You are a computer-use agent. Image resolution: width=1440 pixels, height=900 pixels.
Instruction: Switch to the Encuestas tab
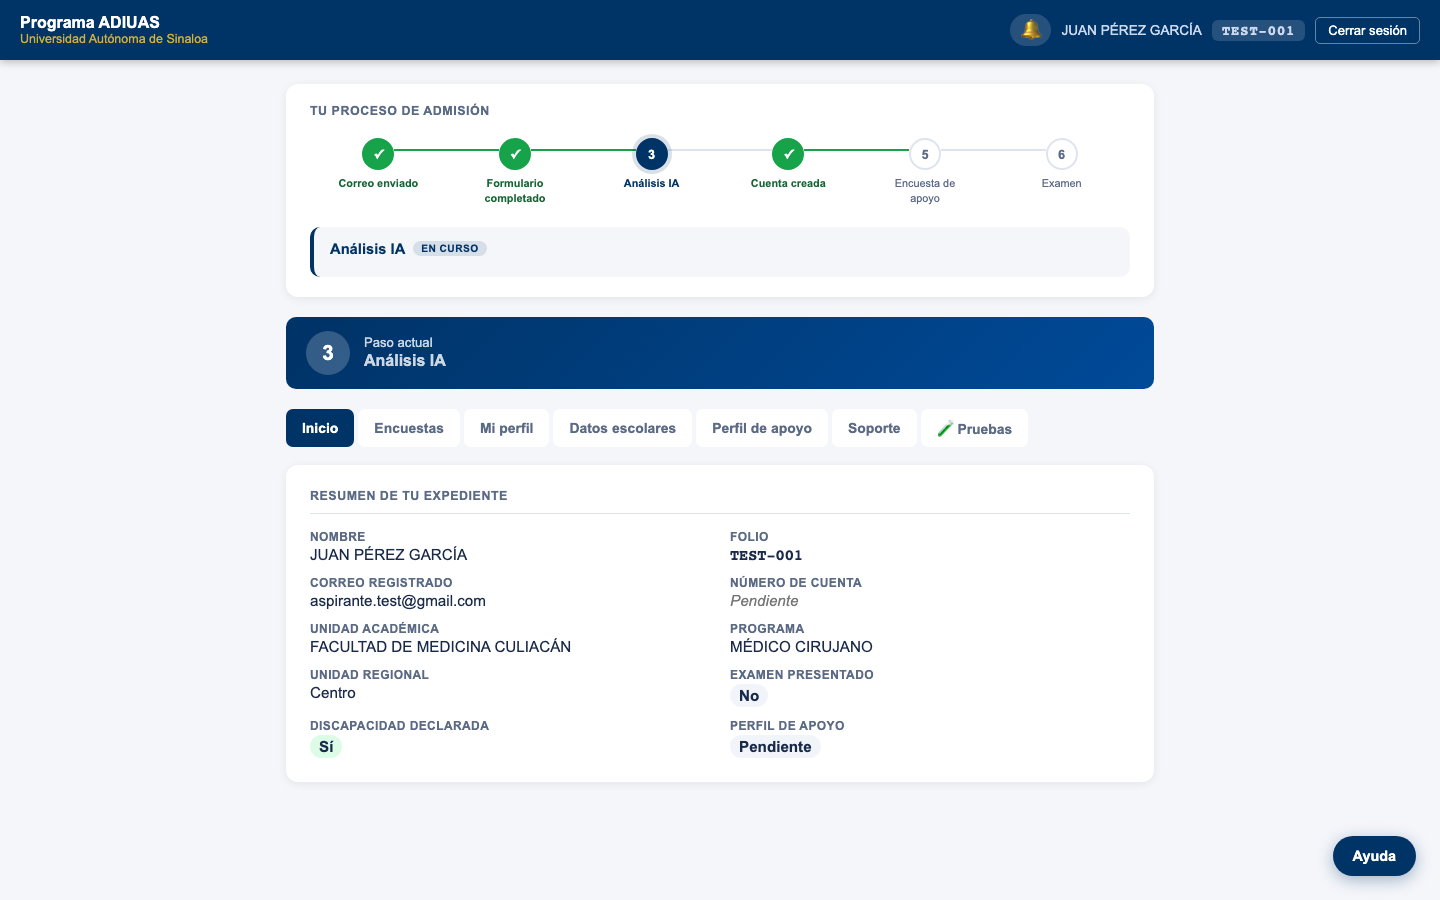click(409, 428)
